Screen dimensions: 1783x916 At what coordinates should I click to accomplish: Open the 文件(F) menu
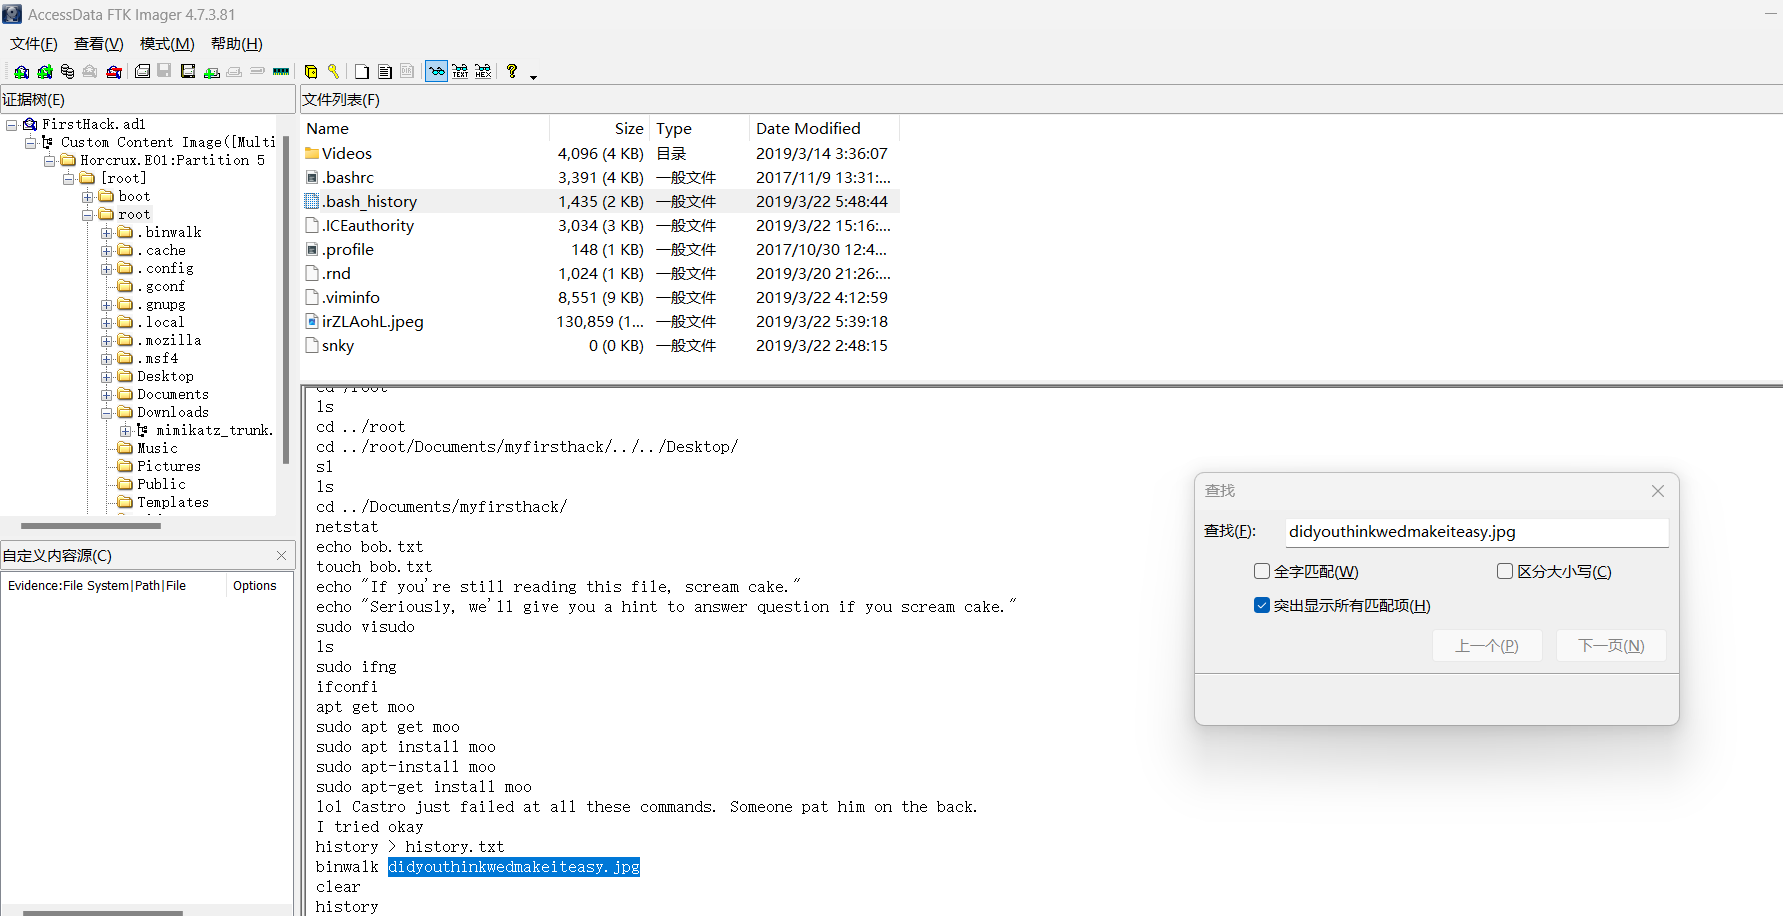[34, 44]
